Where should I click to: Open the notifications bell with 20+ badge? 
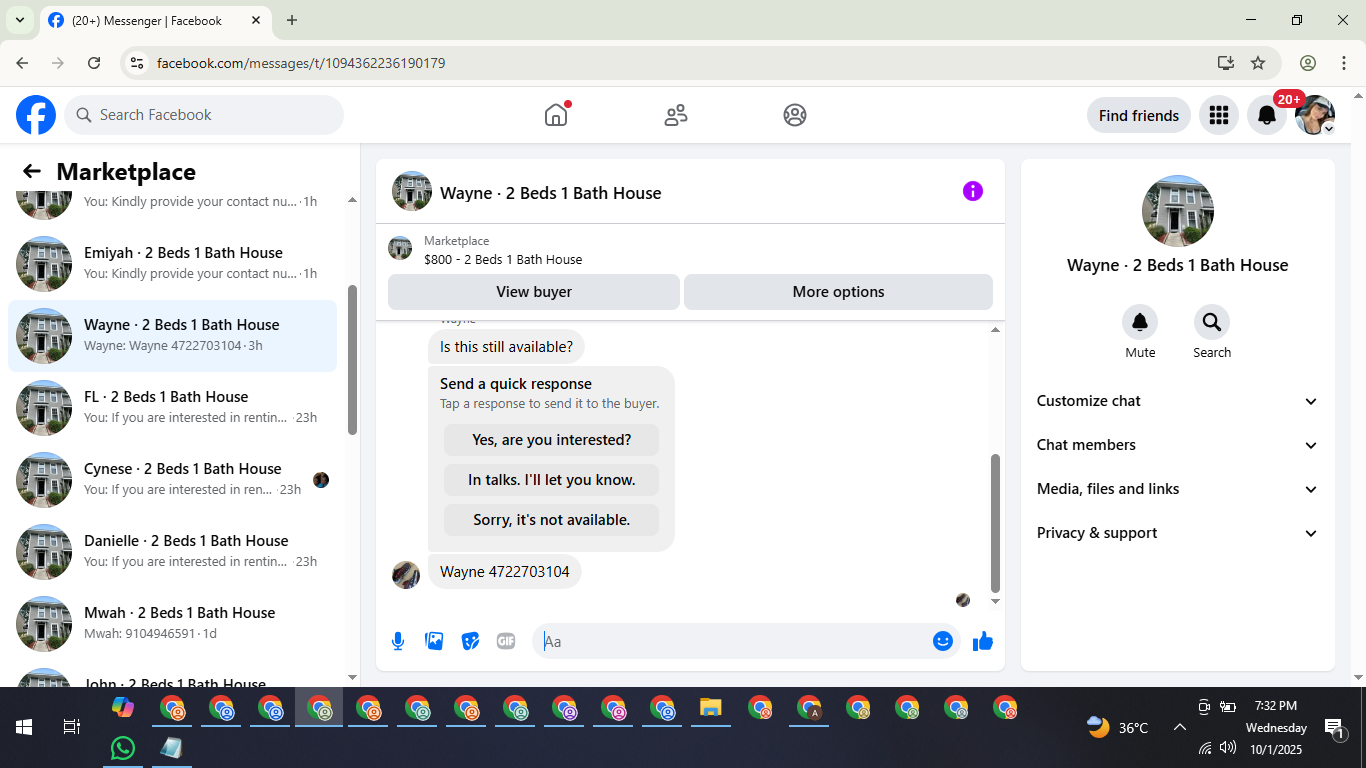click(1267, 115)
